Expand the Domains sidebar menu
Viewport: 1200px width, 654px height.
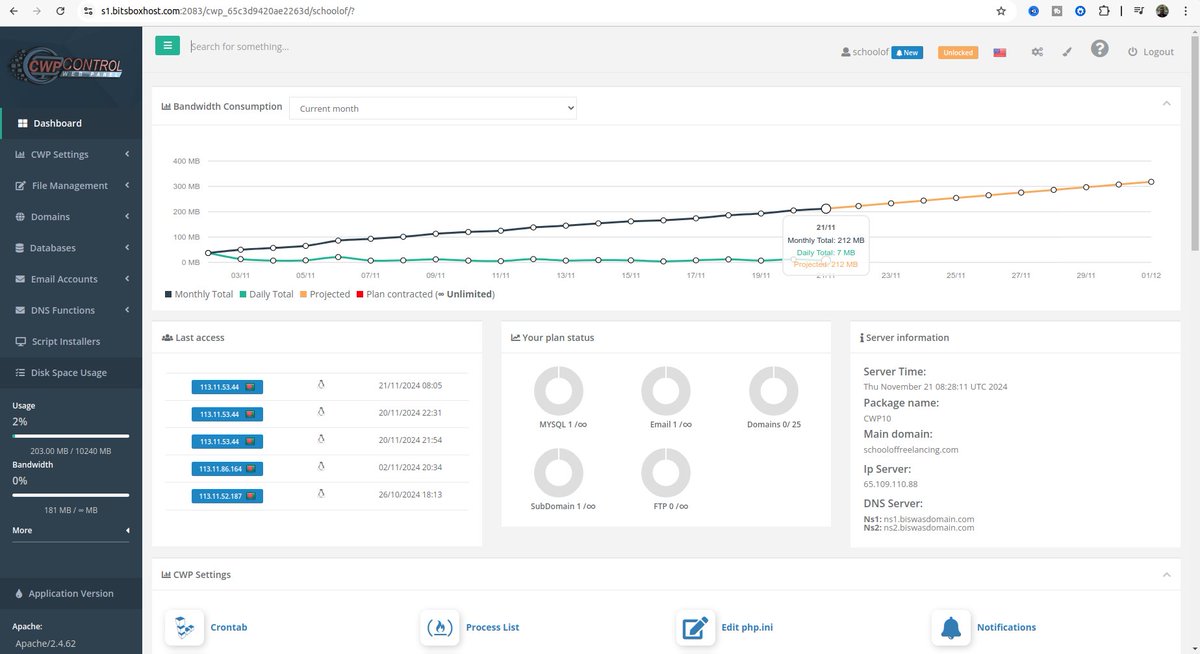click(x=71, y=216)
